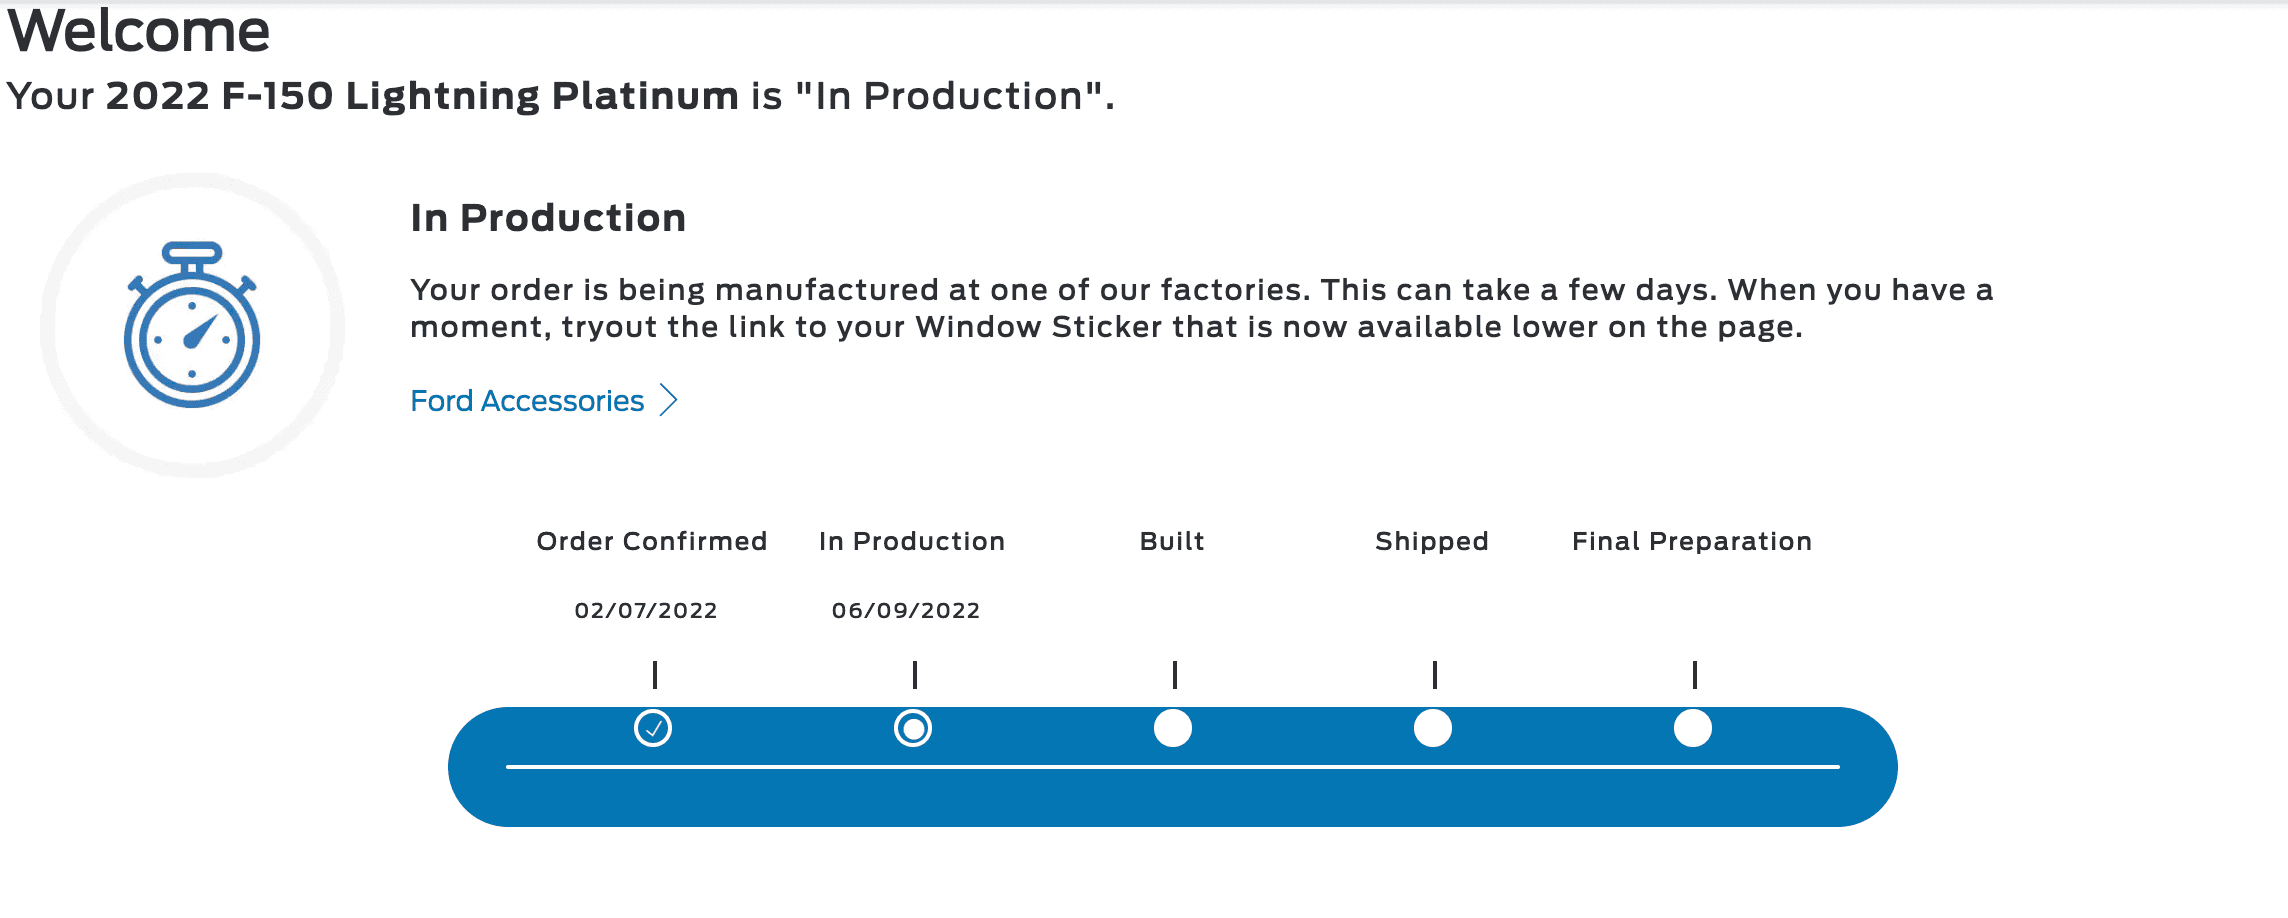
Task: Select the Built step circle
Action: [x=1173, y=728]
